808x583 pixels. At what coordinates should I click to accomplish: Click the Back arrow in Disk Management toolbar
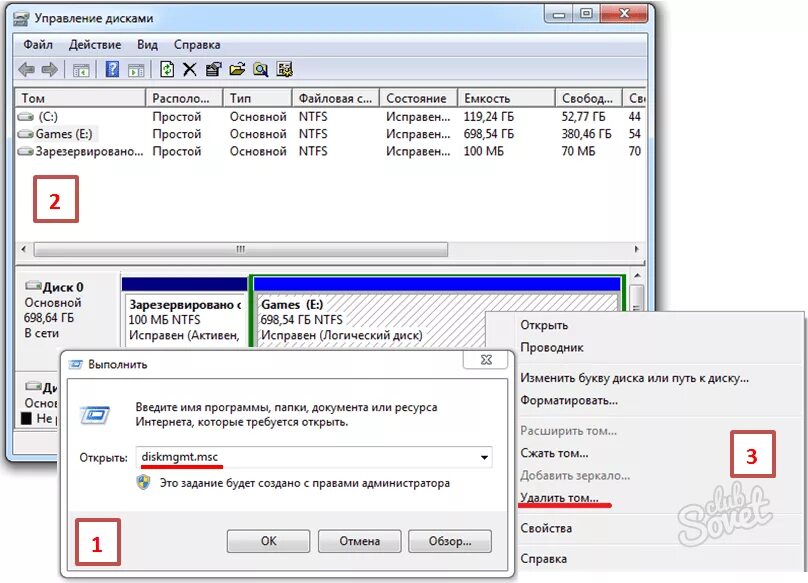point(26,69)
